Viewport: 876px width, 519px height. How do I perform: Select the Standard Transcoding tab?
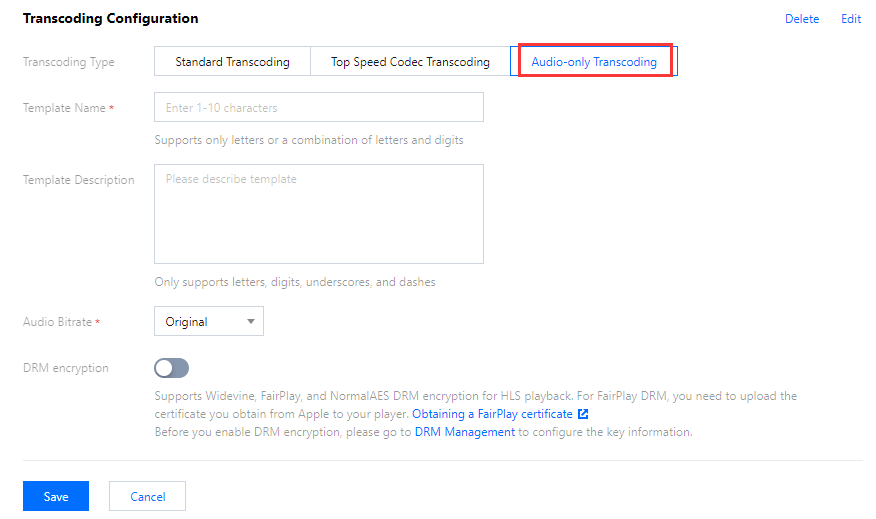click(x=232, y=62)
